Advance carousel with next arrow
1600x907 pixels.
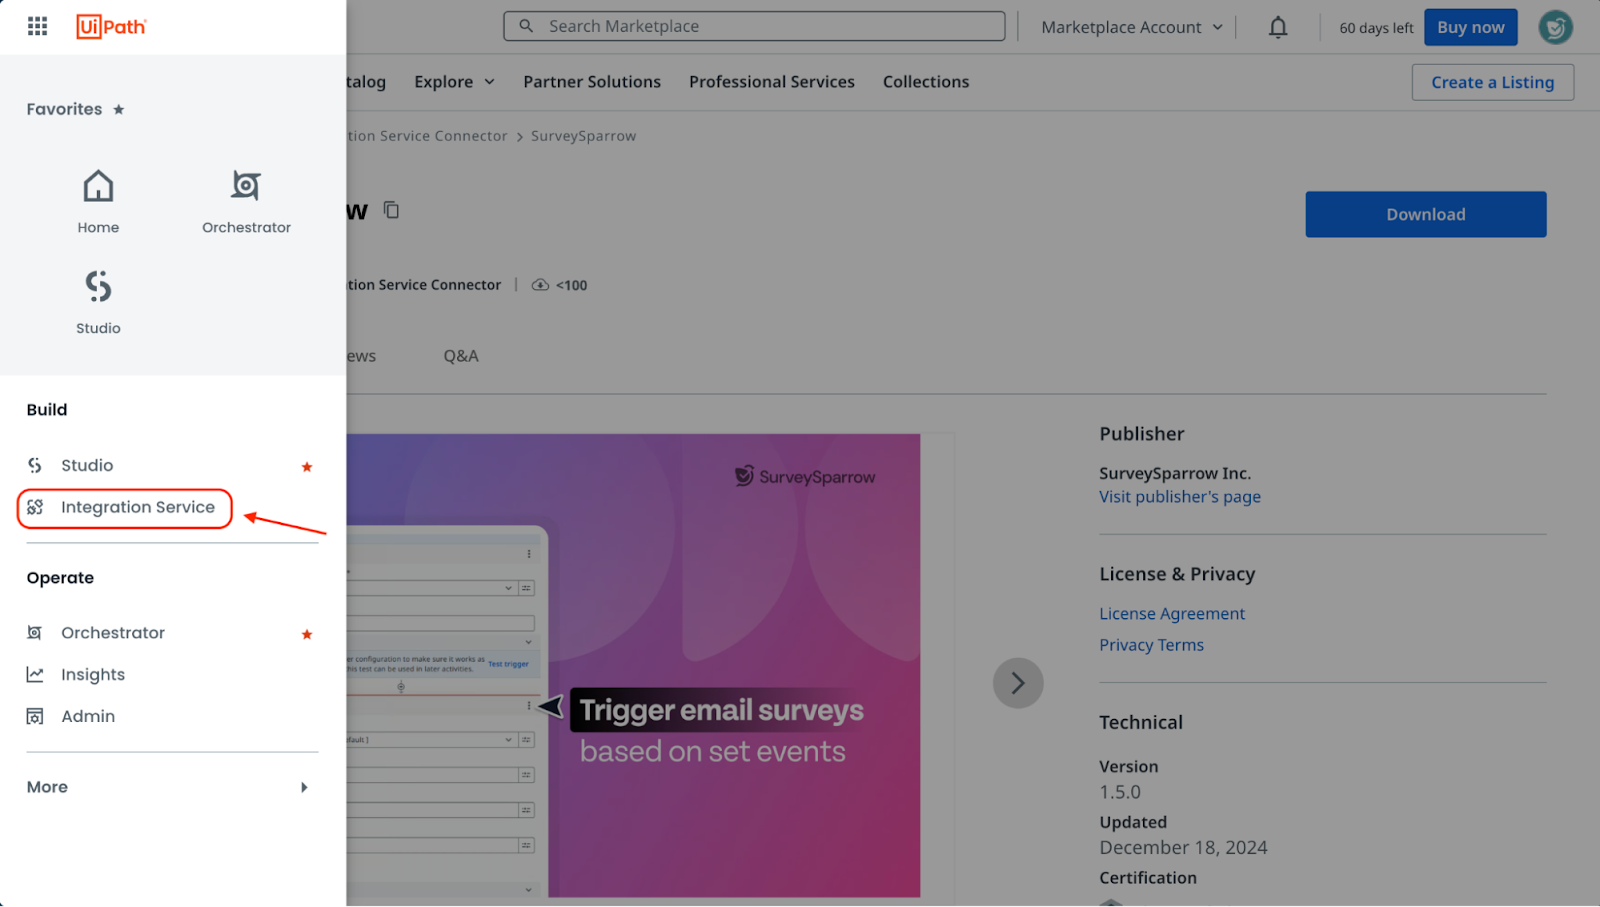pyautogui.click(x=1017, y=683)
